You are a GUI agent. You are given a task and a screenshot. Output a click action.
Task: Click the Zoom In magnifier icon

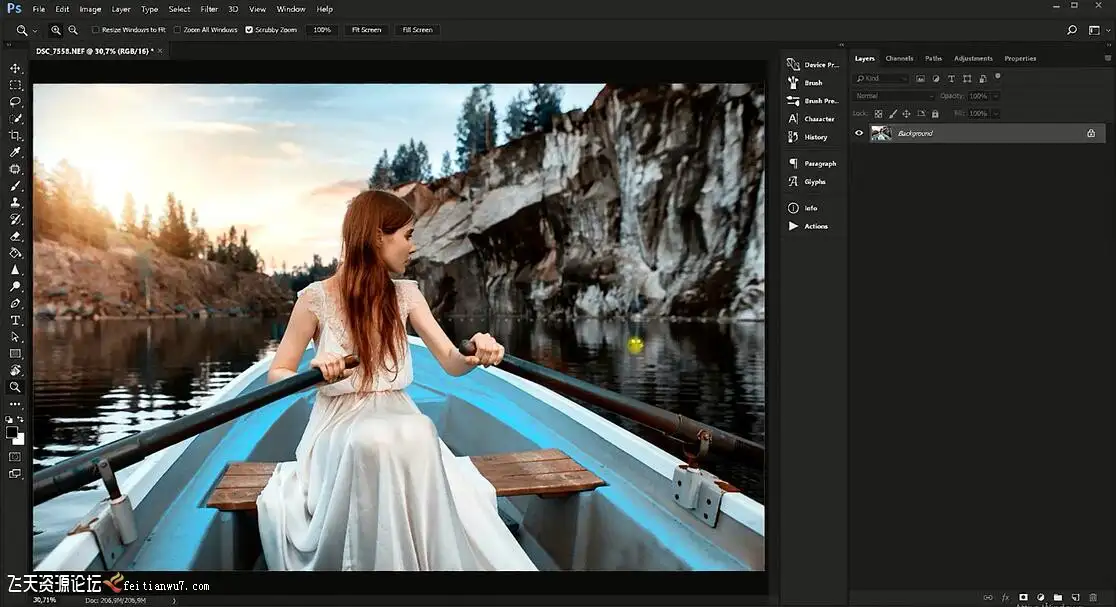tap(56, 30)
